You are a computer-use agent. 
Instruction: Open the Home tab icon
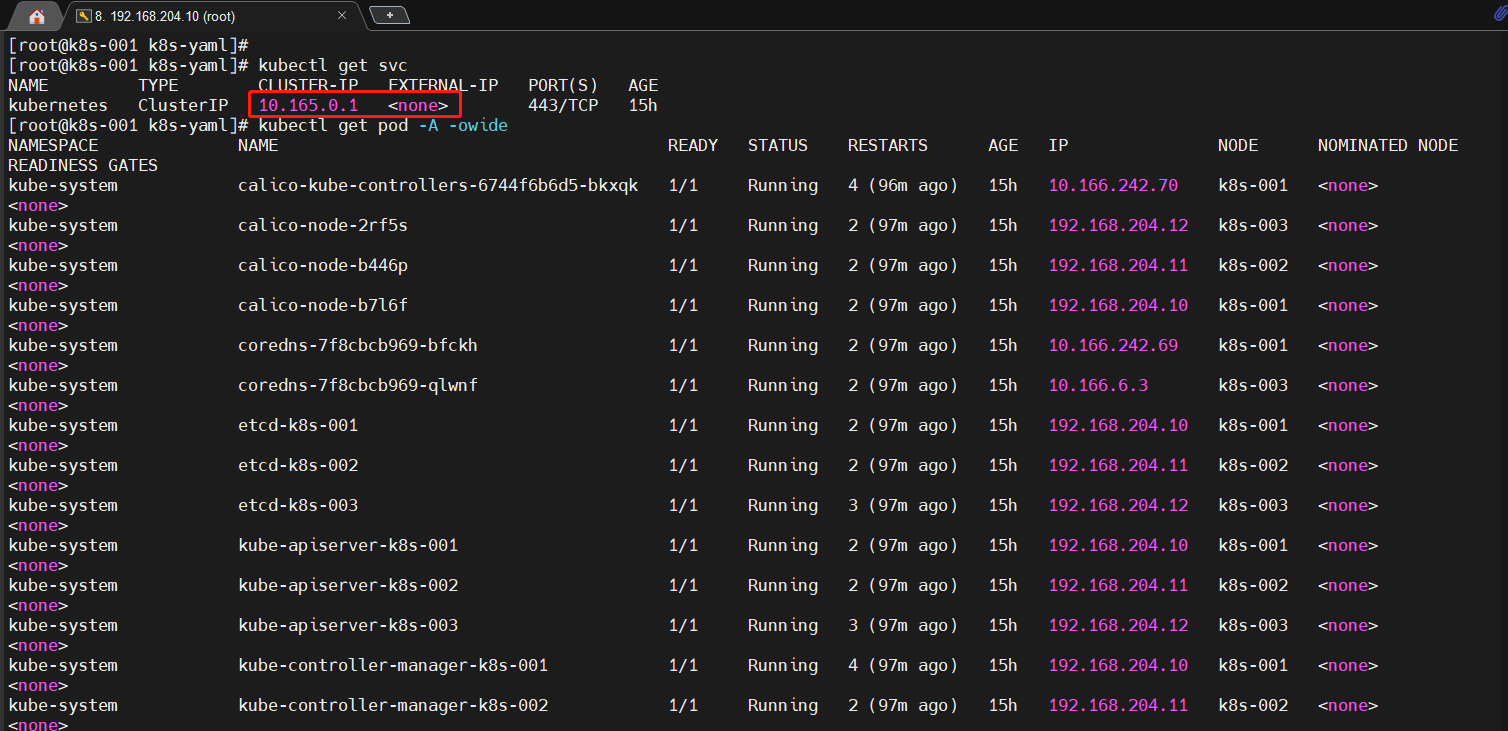click(x=37, y=16)
